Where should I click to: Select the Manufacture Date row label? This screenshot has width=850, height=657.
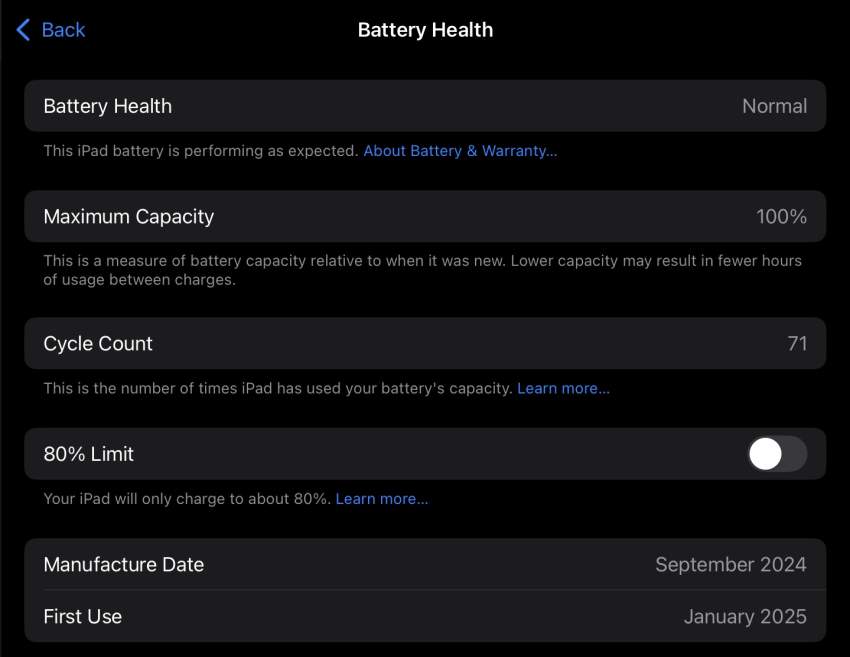pyautogui.click(x=124, y=565)
